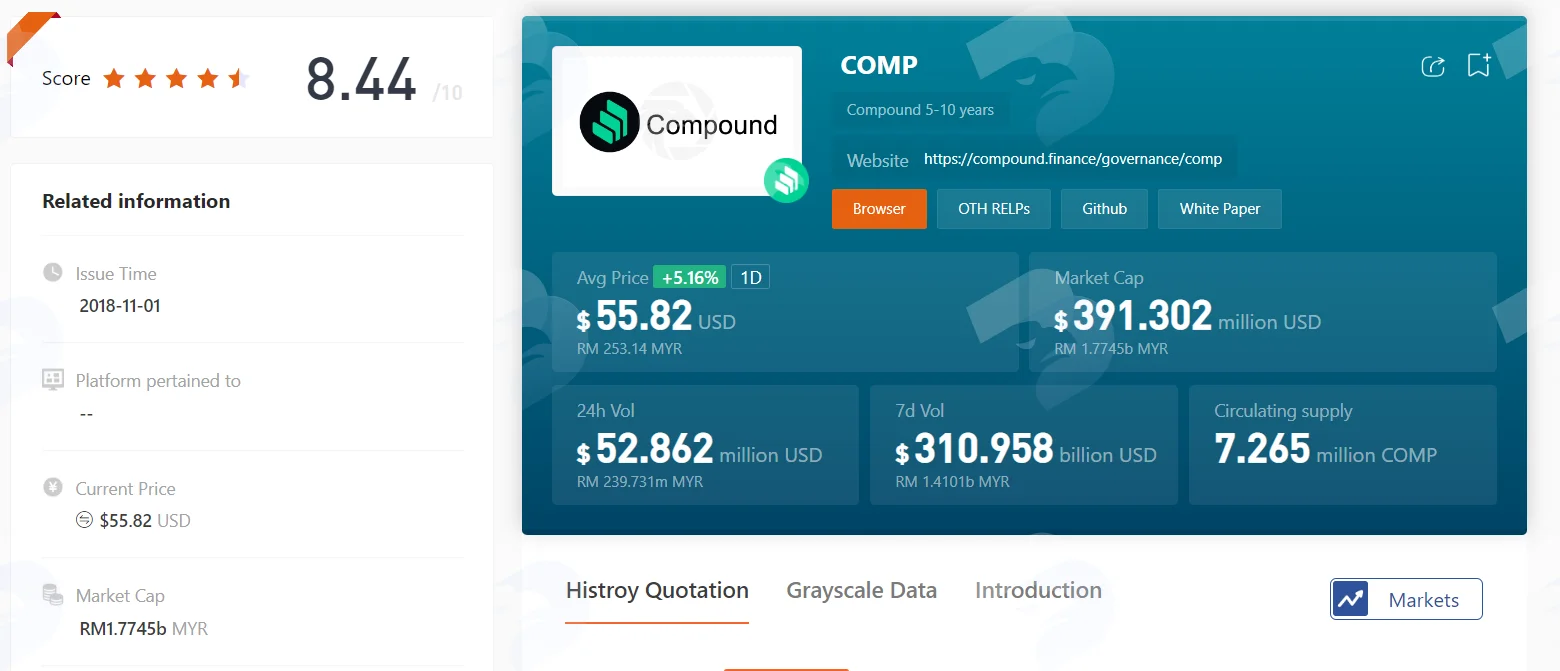Toggle the 1D price change period
This screenshot has height=671, width=1560.
750,277
